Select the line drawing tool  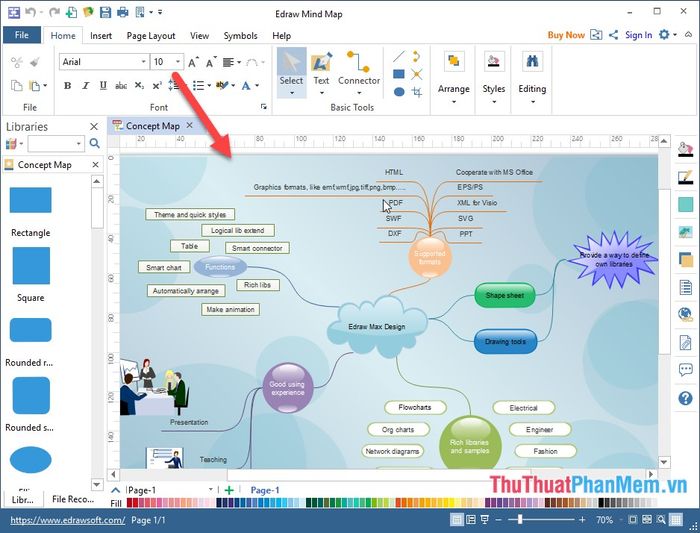click(399, 57)
